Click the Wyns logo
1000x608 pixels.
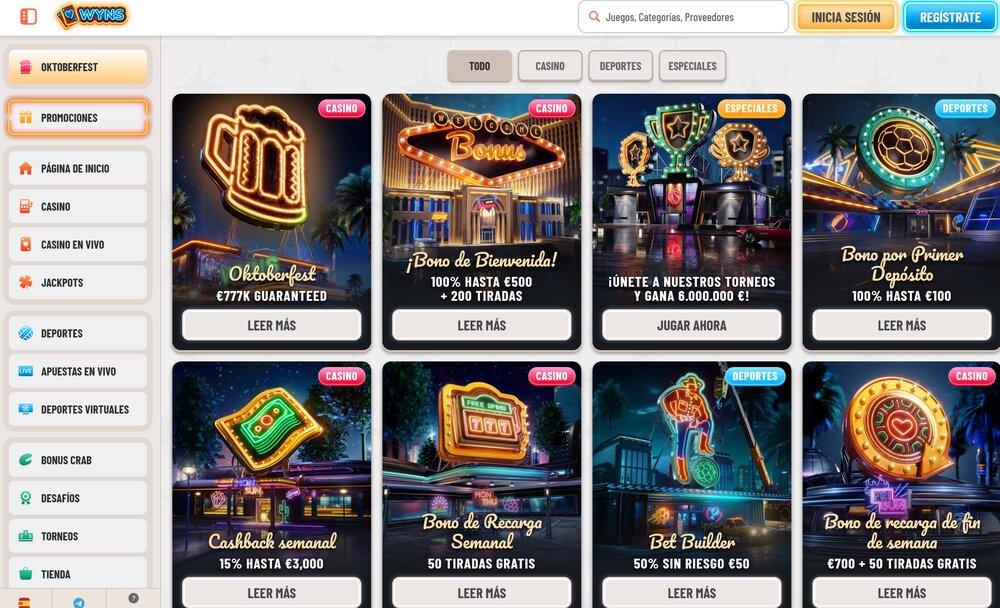(92, 15)
